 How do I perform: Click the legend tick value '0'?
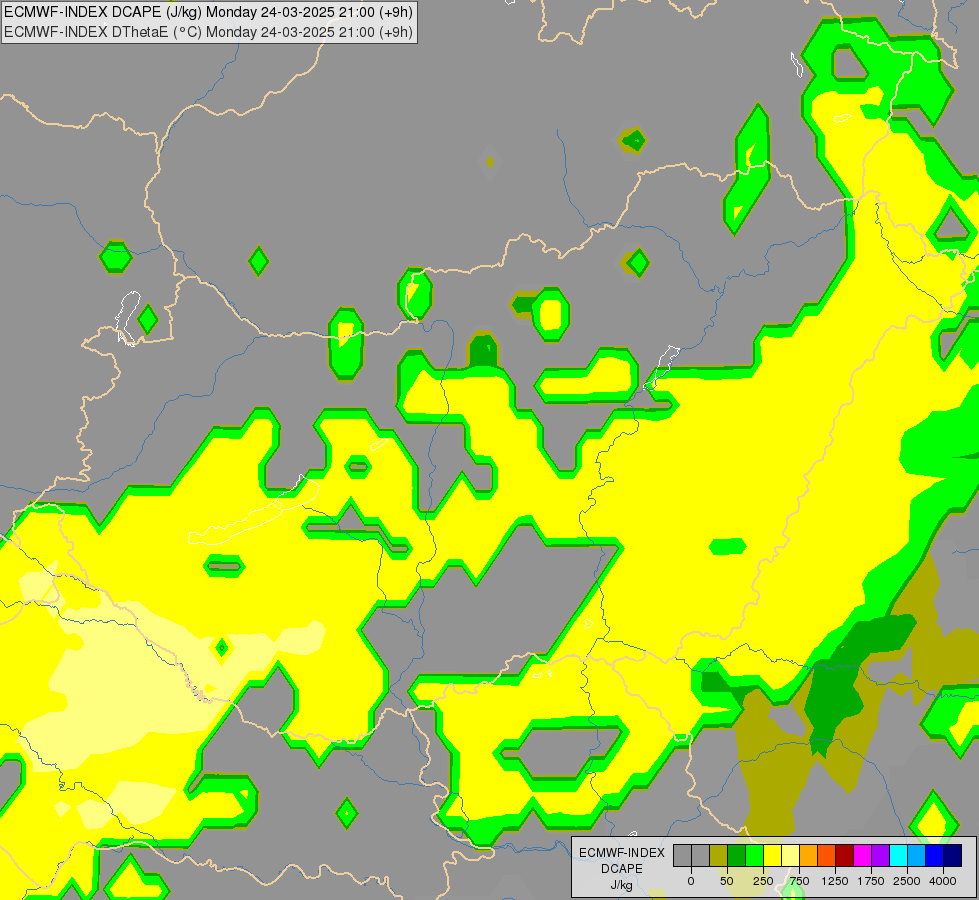pyautogui.click(x=691, y=881)
